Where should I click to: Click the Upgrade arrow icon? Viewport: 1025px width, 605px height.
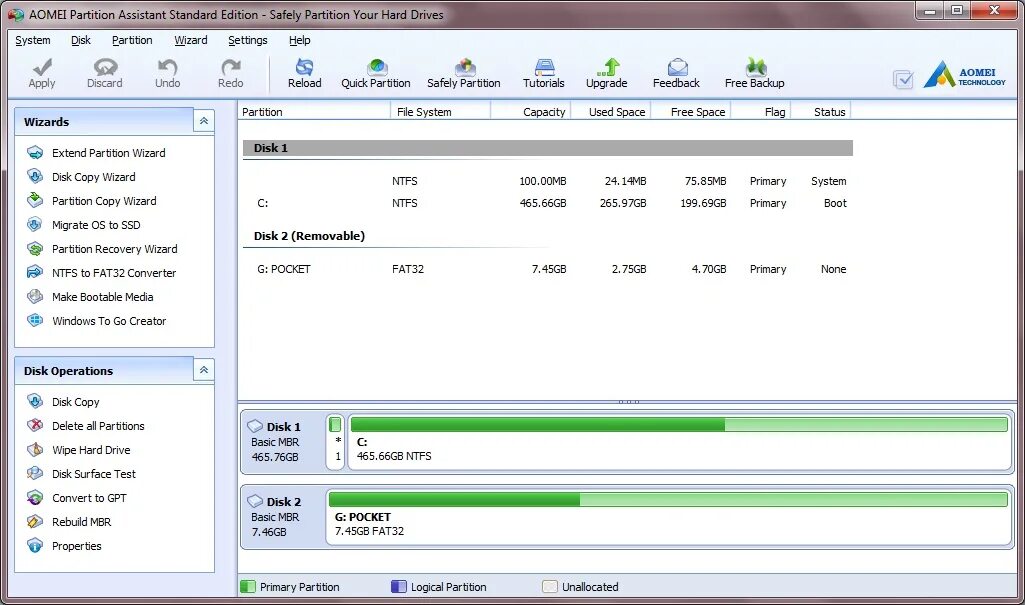coord(607,67)
